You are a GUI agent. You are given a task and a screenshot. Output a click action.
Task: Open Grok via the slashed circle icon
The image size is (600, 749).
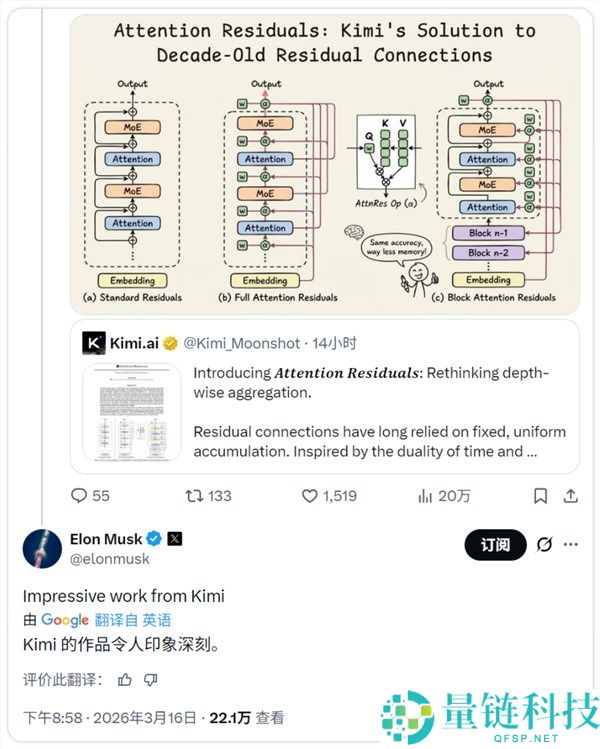[x=545, y=544]
